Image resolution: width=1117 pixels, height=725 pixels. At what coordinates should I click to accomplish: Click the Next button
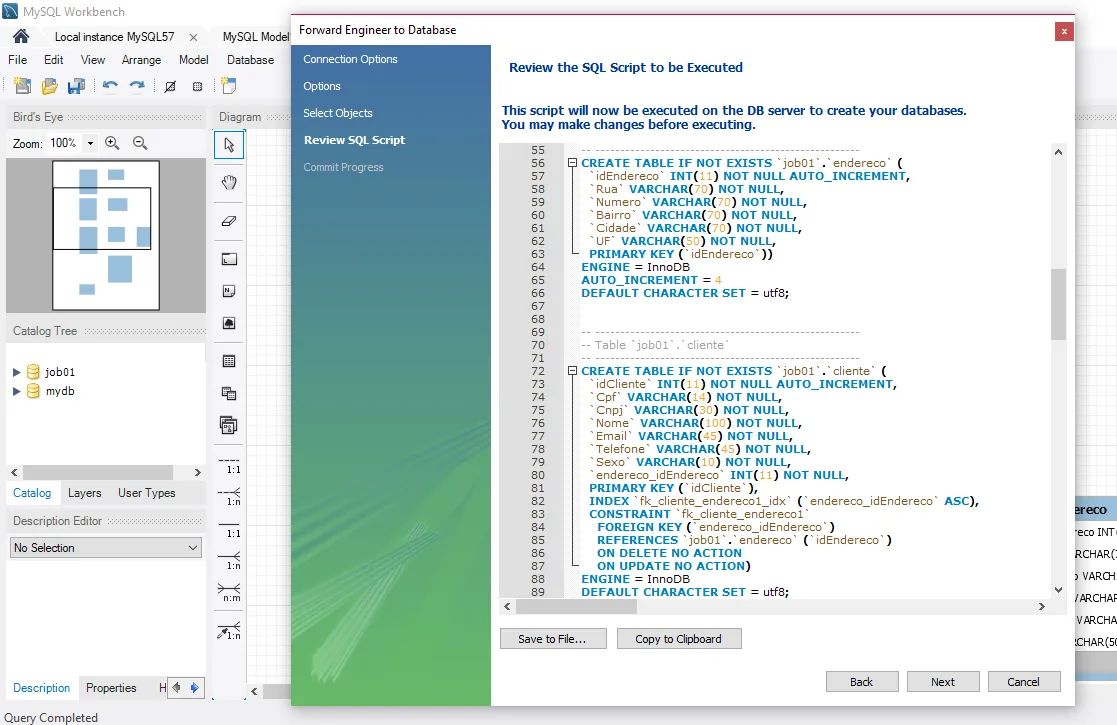click(x=943, y=682)
